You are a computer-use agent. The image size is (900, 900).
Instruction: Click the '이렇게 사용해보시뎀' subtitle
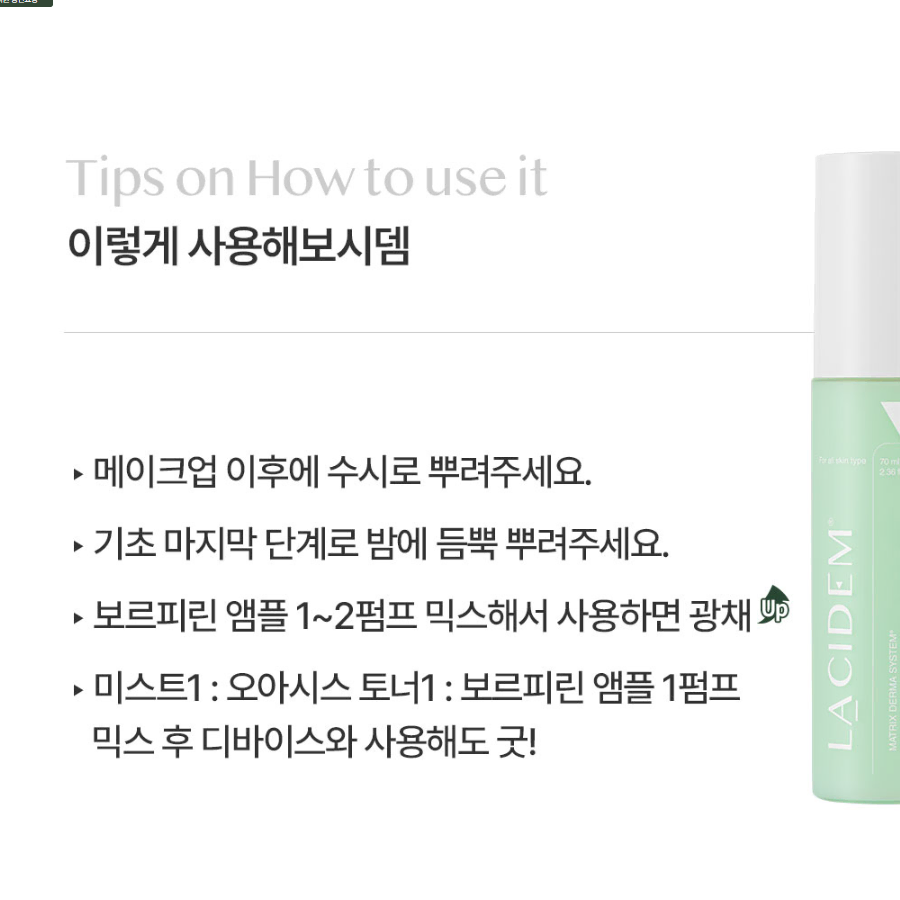click(238, 246)
